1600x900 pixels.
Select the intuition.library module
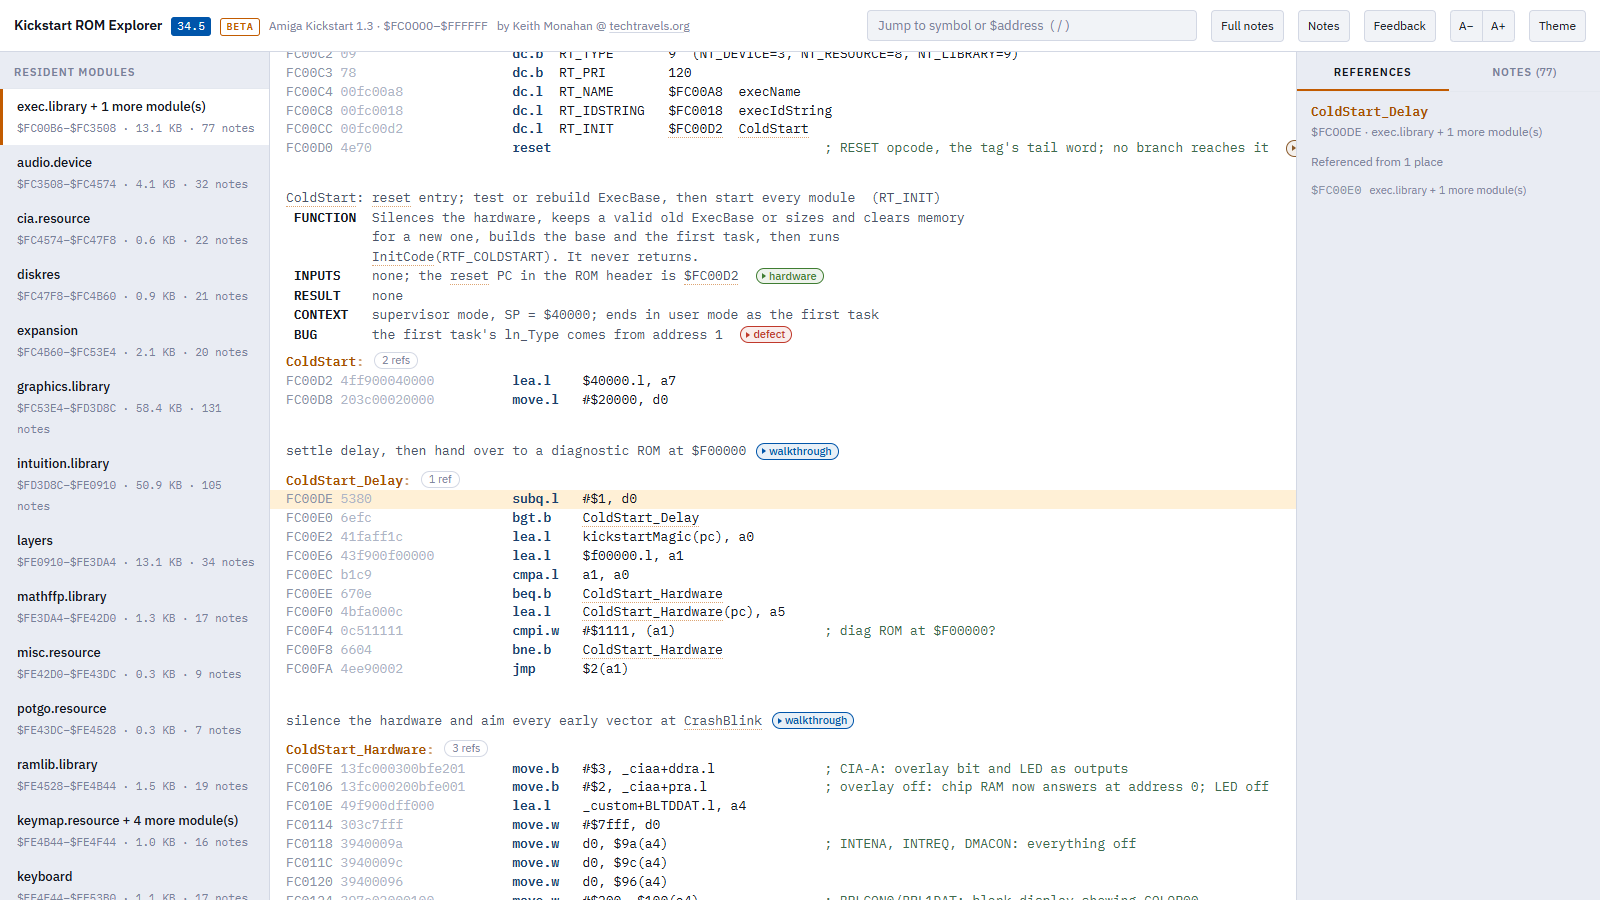point(134,484)
